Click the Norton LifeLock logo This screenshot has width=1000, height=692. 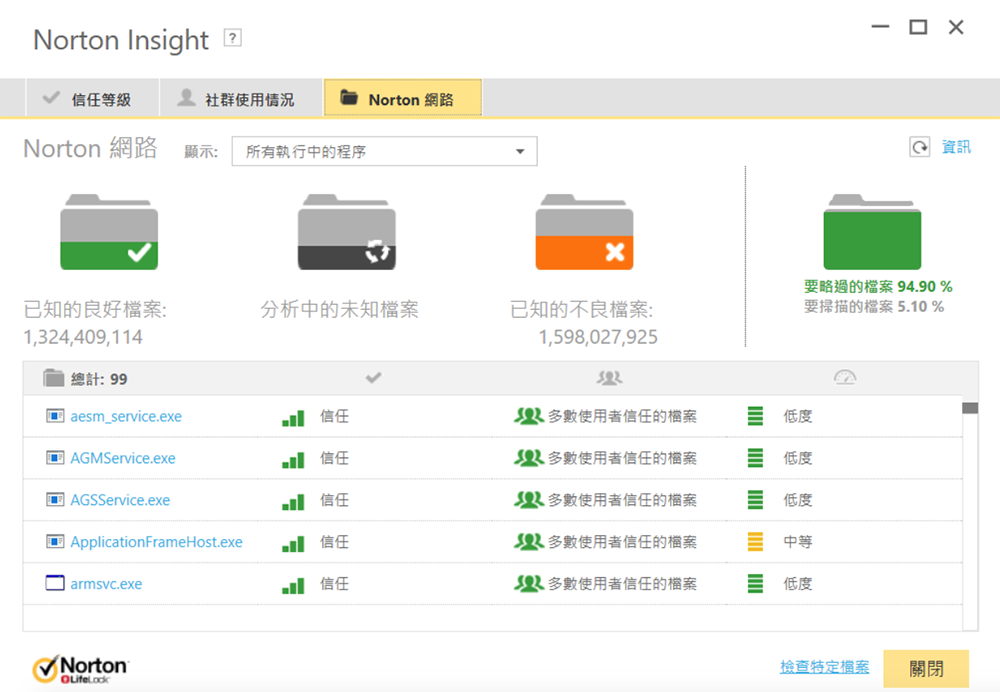click(81, 669)
